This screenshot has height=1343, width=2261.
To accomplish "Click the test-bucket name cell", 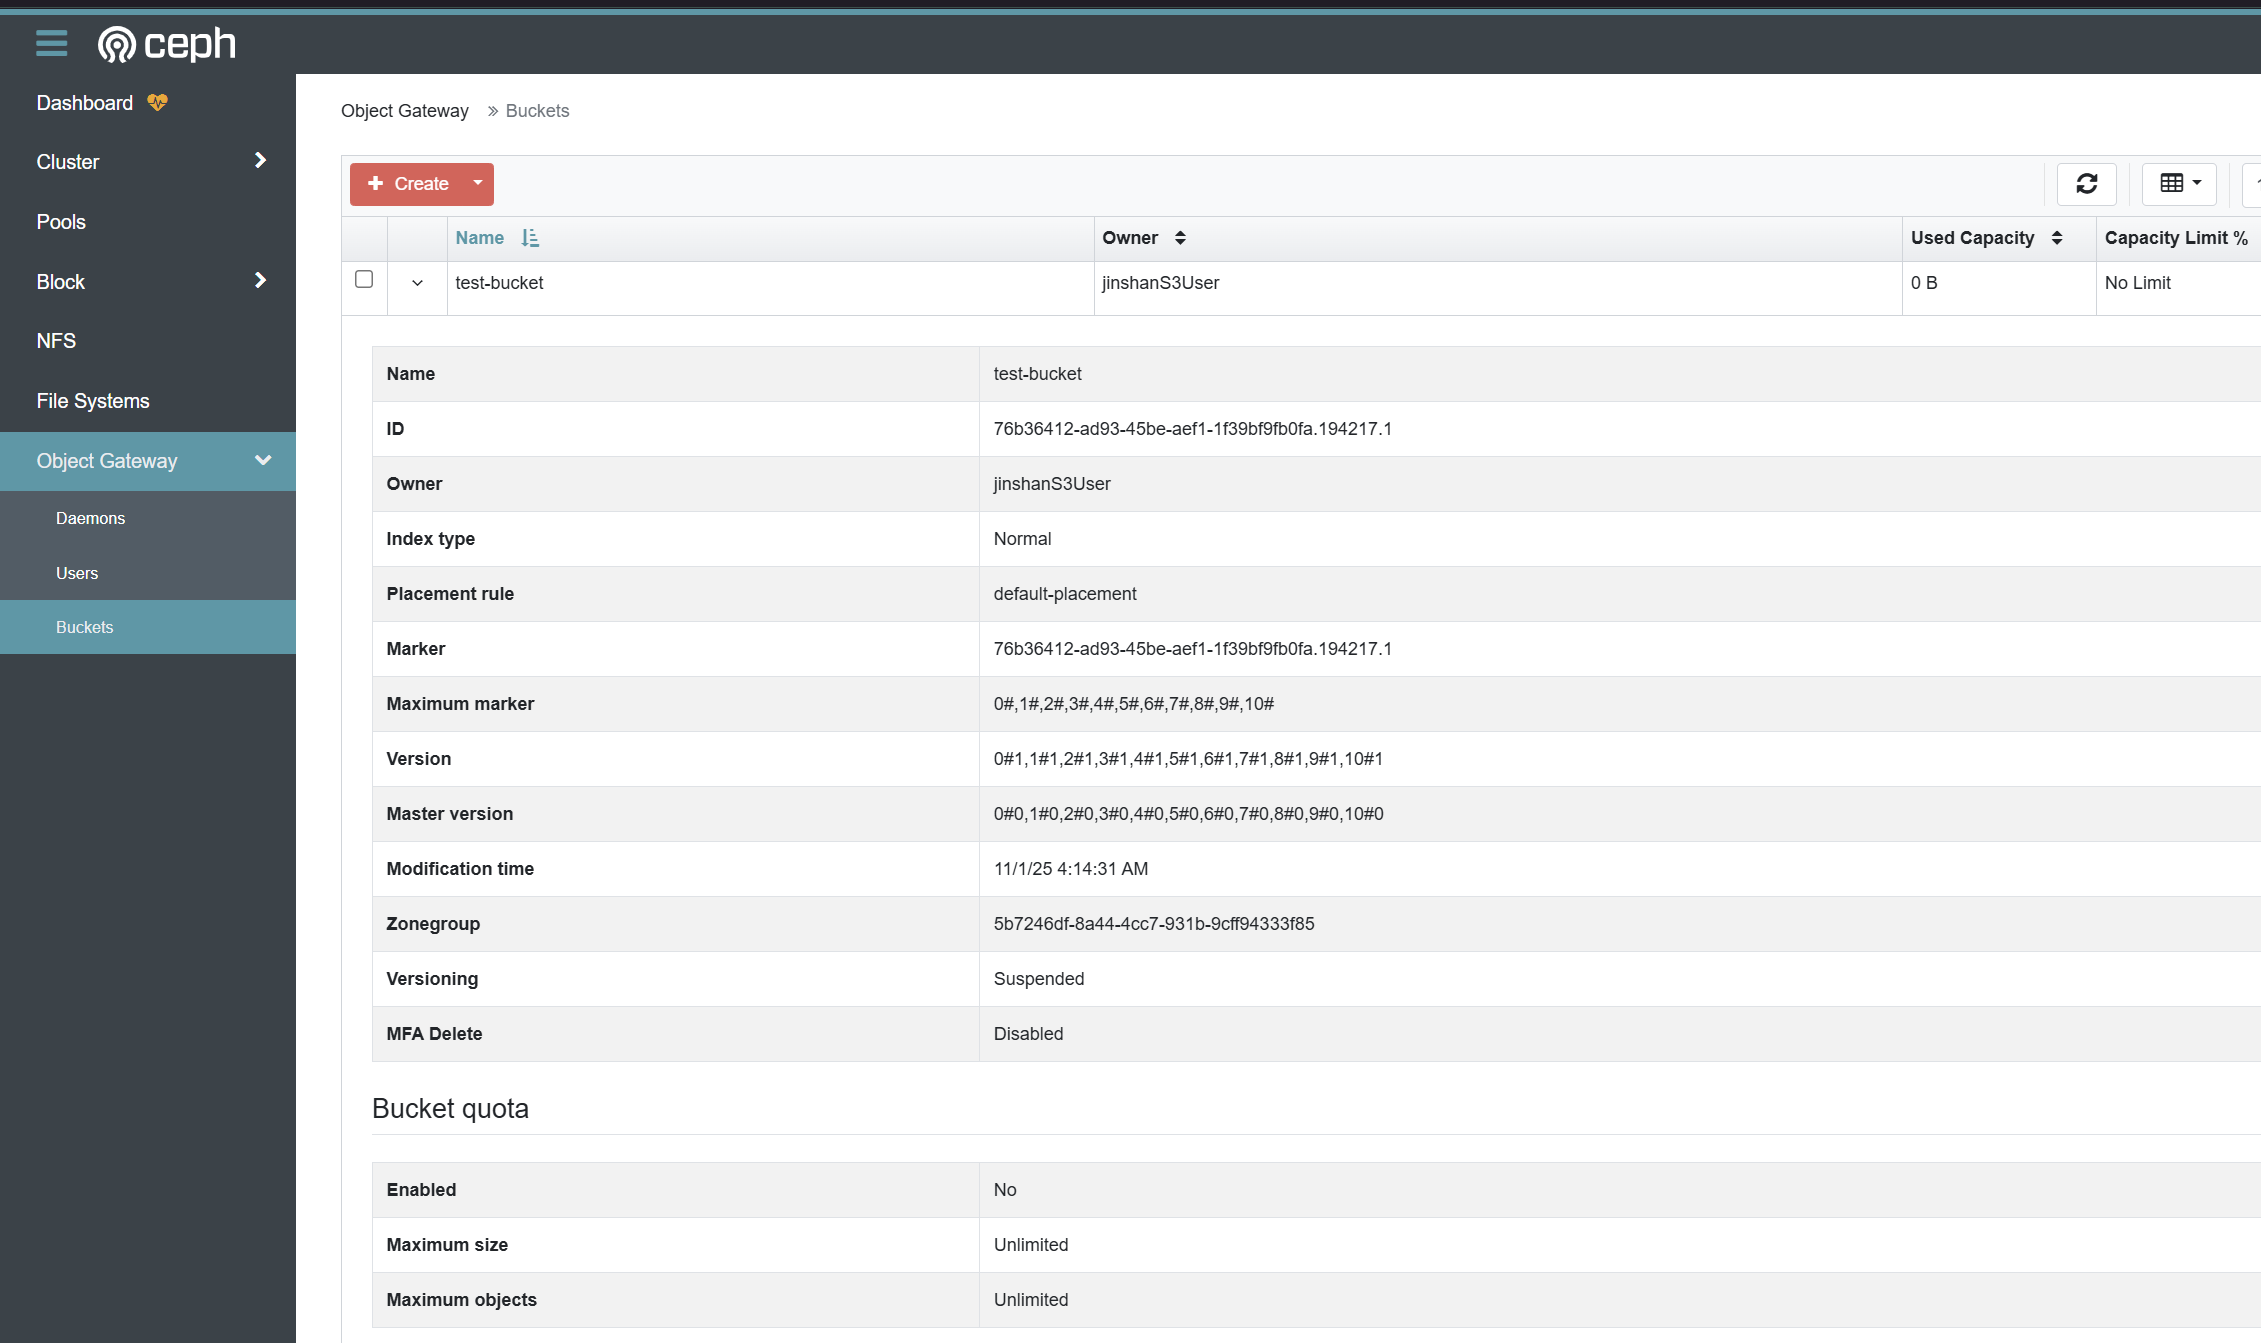I will tap(499, 283).
